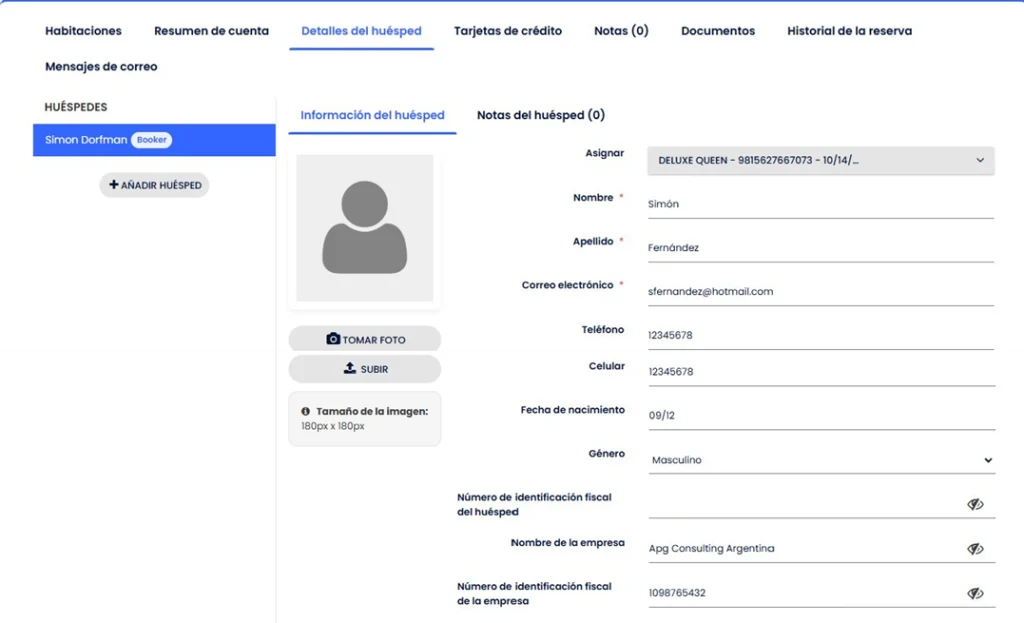Screen dimensions: 1024x623
Task: Select guest Simon Dorfman in the list
Action: pyautogui.click(x=87, y=140)
